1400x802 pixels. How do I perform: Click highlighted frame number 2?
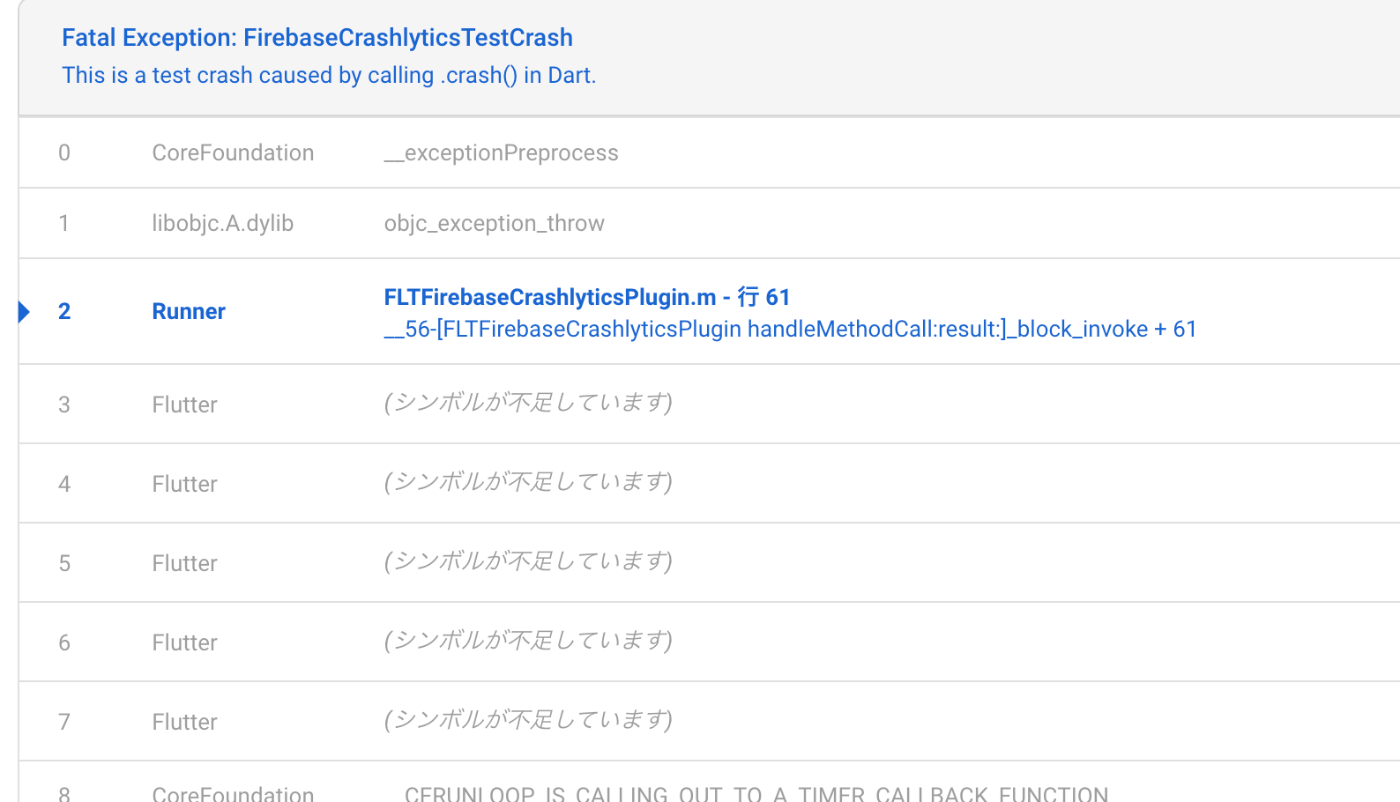pyautogui.click(x=64, y=311)
